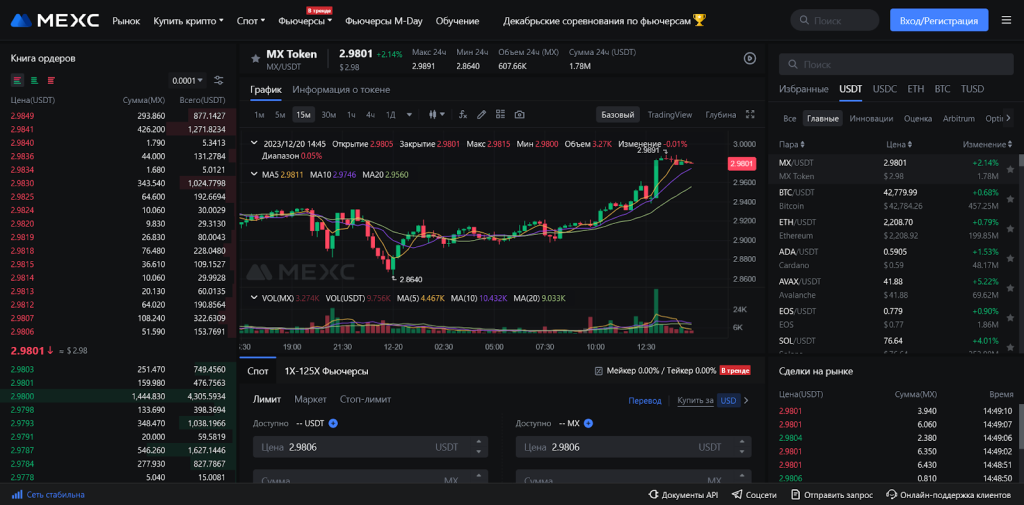Open the indicators fx icon
This screenshot has height=505, width=1024.
point(463,114)
